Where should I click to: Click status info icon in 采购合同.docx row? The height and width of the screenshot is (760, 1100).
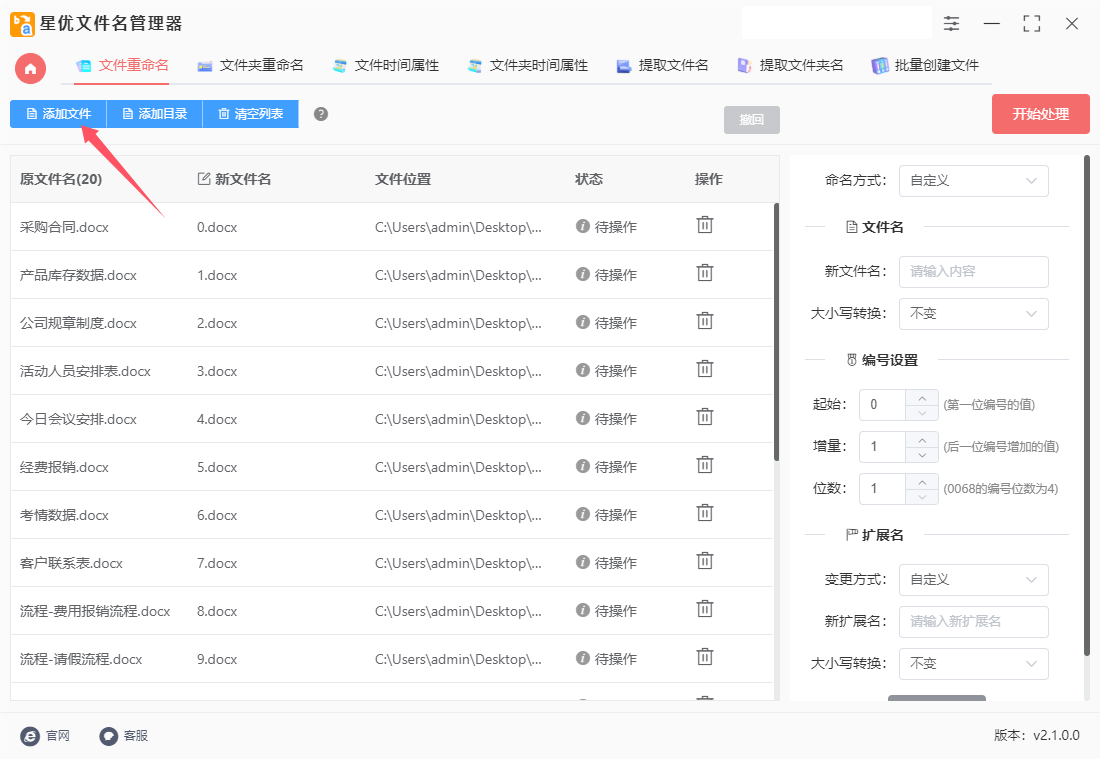click(582, 226)
